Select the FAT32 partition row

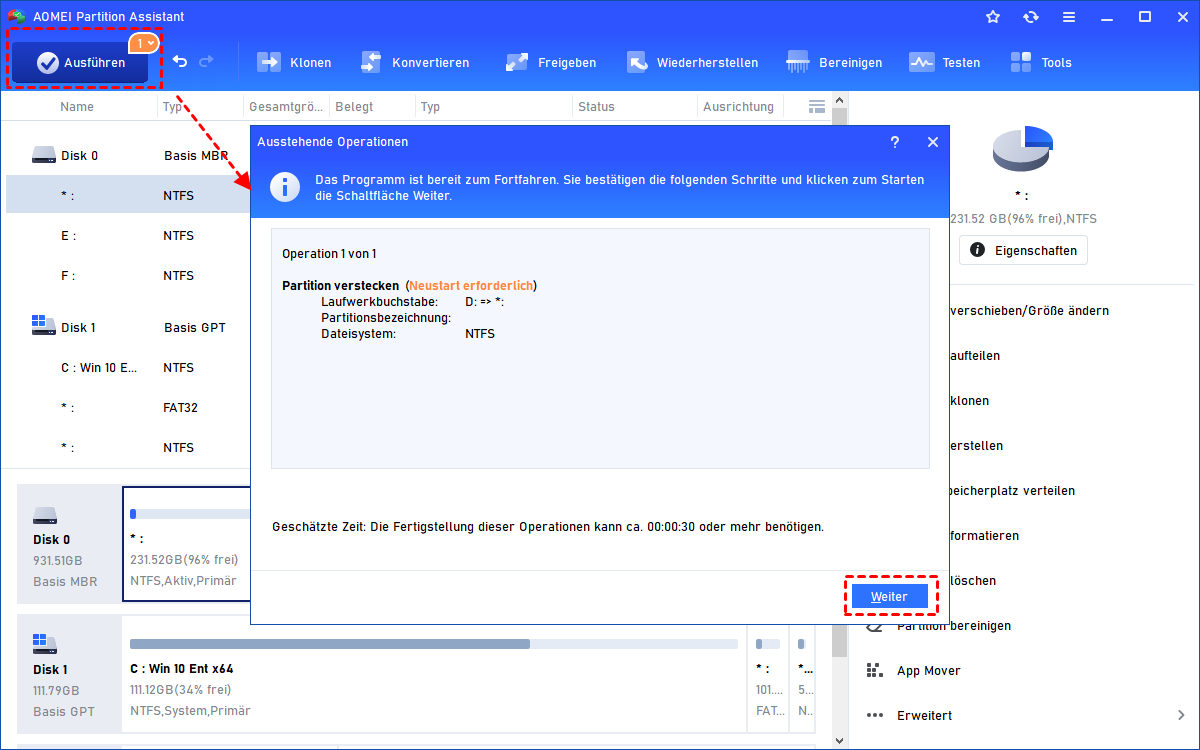128,407
